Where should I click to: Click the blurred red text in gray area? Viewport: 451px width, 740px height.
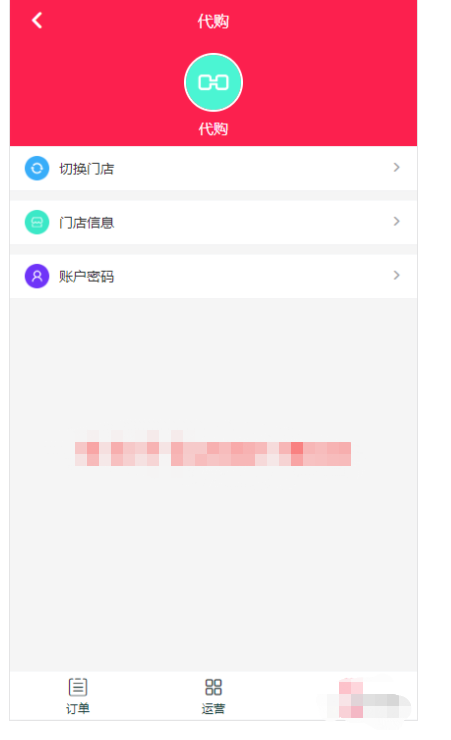[x=213, y=454]
